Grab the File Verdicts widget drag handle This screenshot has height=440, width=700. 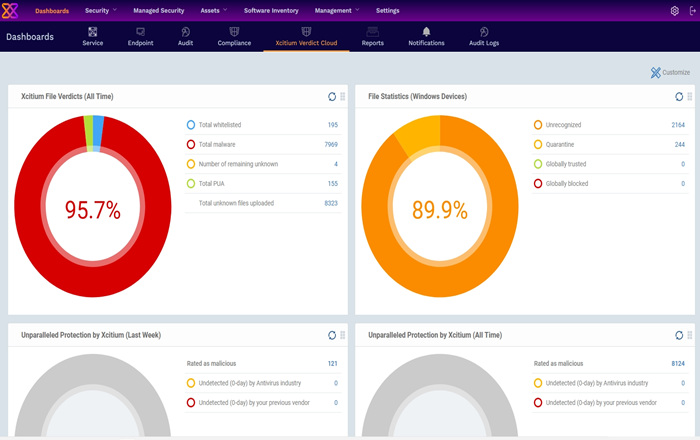pyautogui.click(x=342, y=96)
